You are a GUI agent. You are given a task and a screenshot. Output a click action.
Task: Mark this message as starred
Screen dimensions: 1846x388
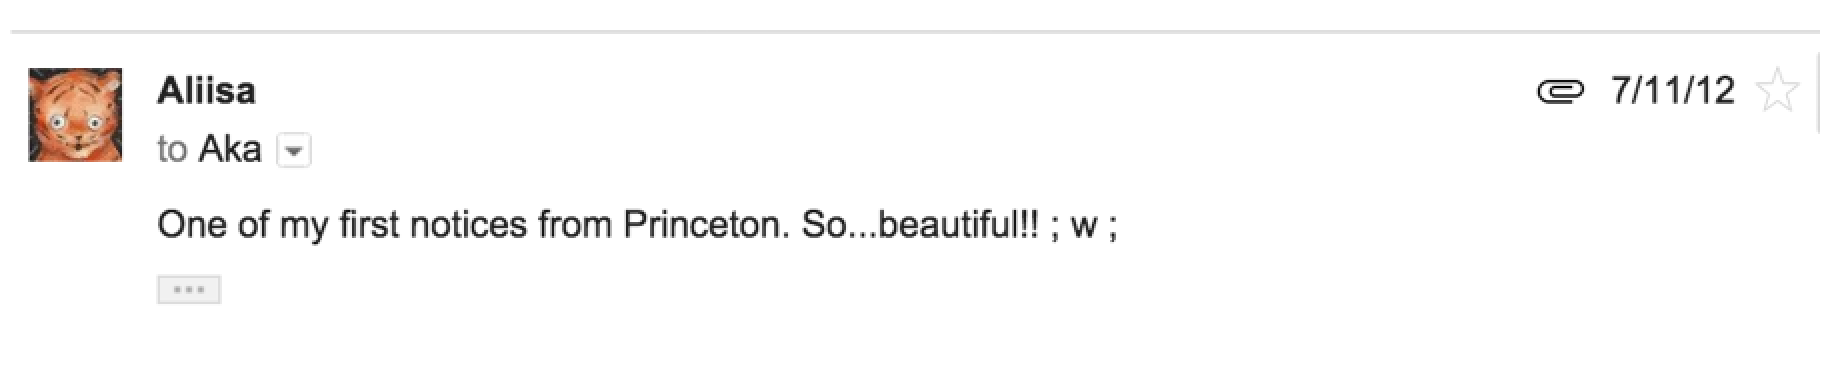[1777, 91]
